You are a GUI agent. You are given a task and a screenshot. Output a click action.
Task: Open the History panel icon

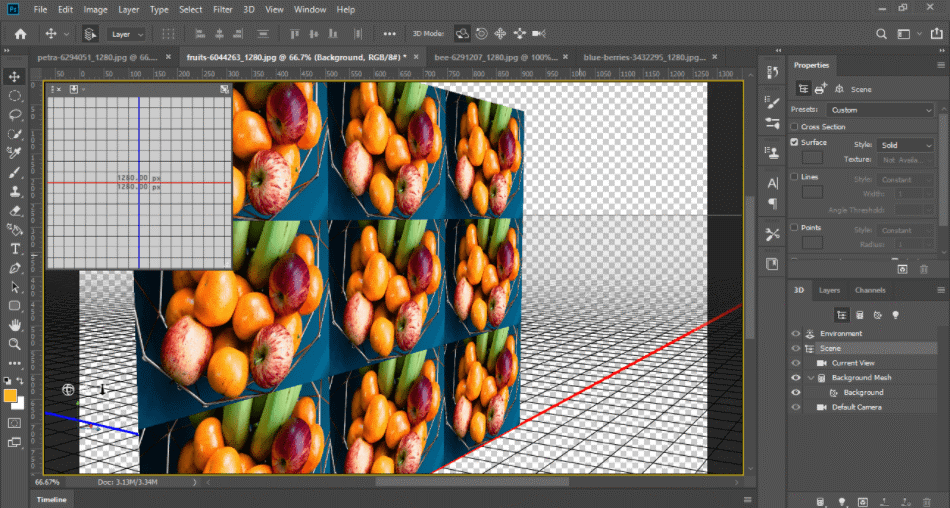(x=772, y=73)
